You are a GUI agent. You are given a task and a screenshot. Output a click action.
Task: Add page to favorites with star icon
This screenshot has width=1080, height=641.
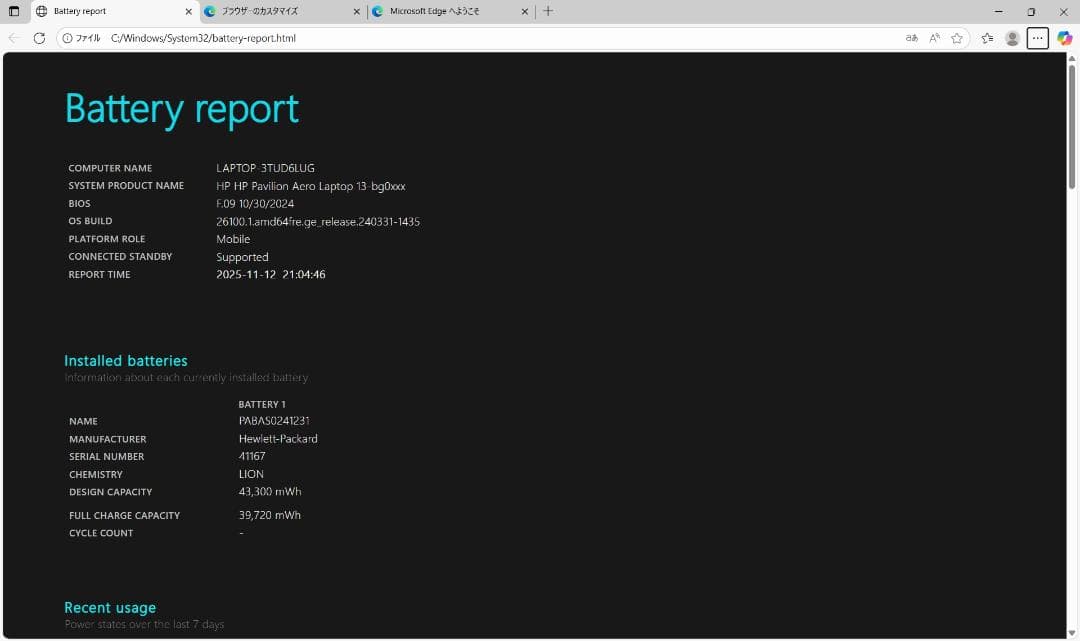pyautogui.click(x=957, y=38)
